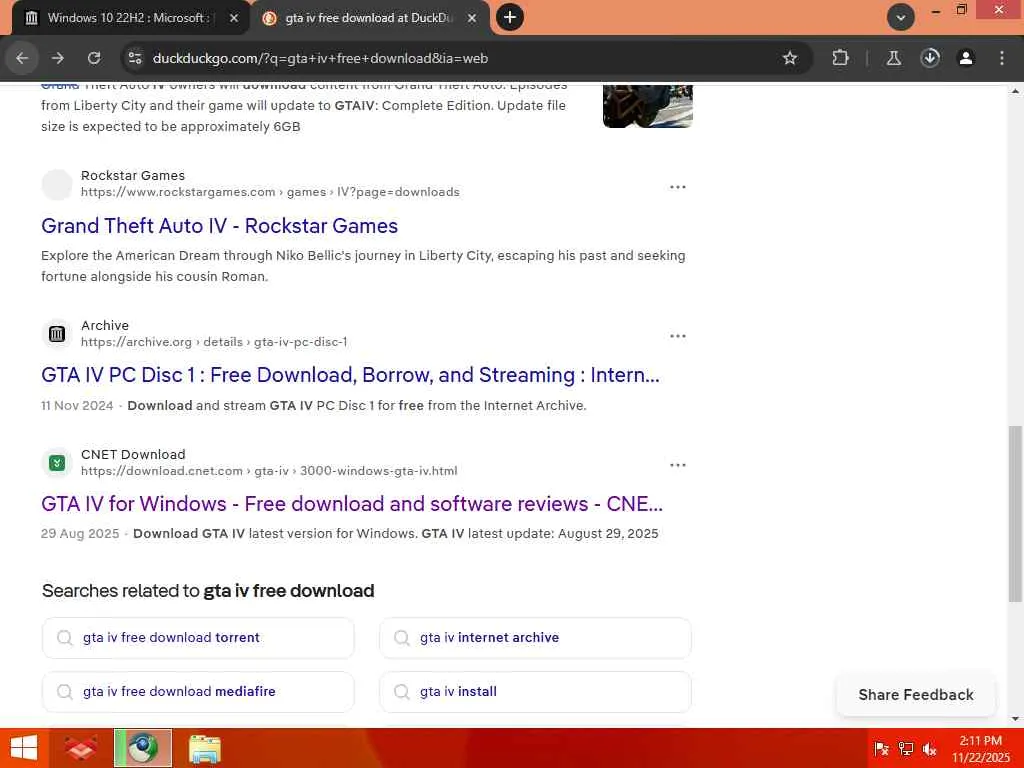This screenshot has height=768, width=1024.
Task: Open the Action Center flag tray icon
Action: (x=881, y=748)
